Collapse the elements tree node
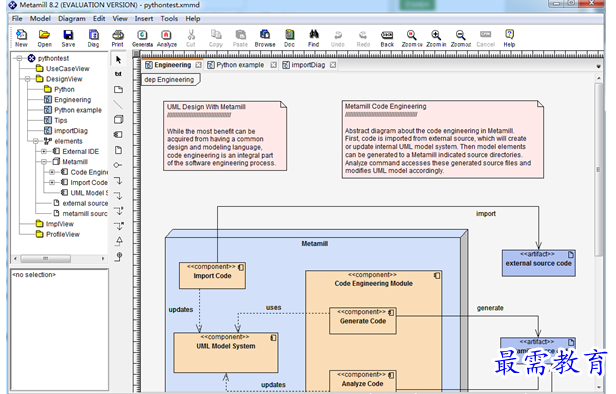Screen dimensions: 616x394 (x=35, y=141)
